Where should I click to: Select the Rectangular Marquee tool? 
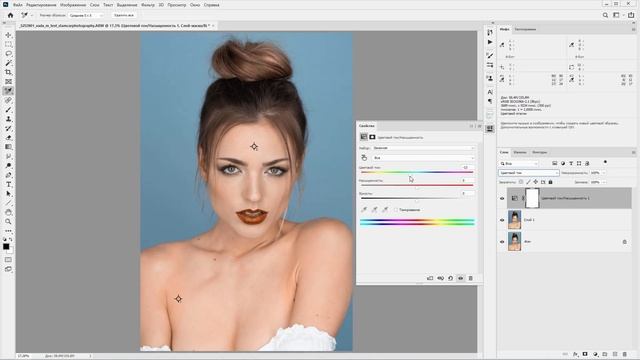(x=8, y=44)
